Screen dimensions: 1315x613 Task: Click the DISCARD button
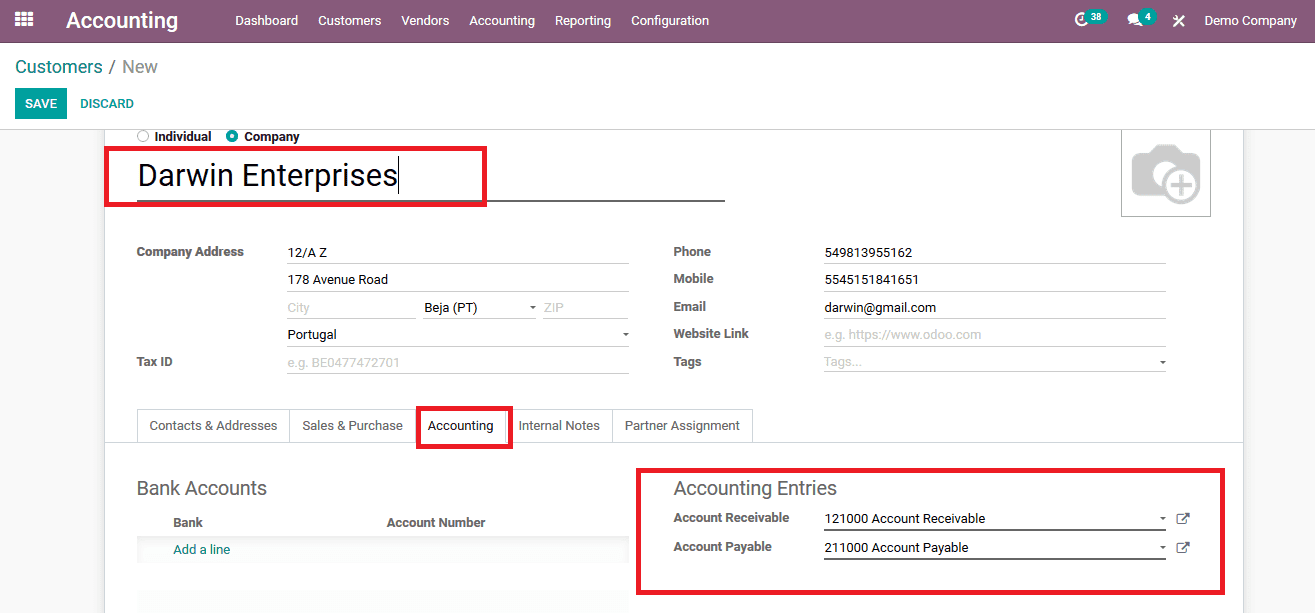pyautogui.click(x=107, y=104)
